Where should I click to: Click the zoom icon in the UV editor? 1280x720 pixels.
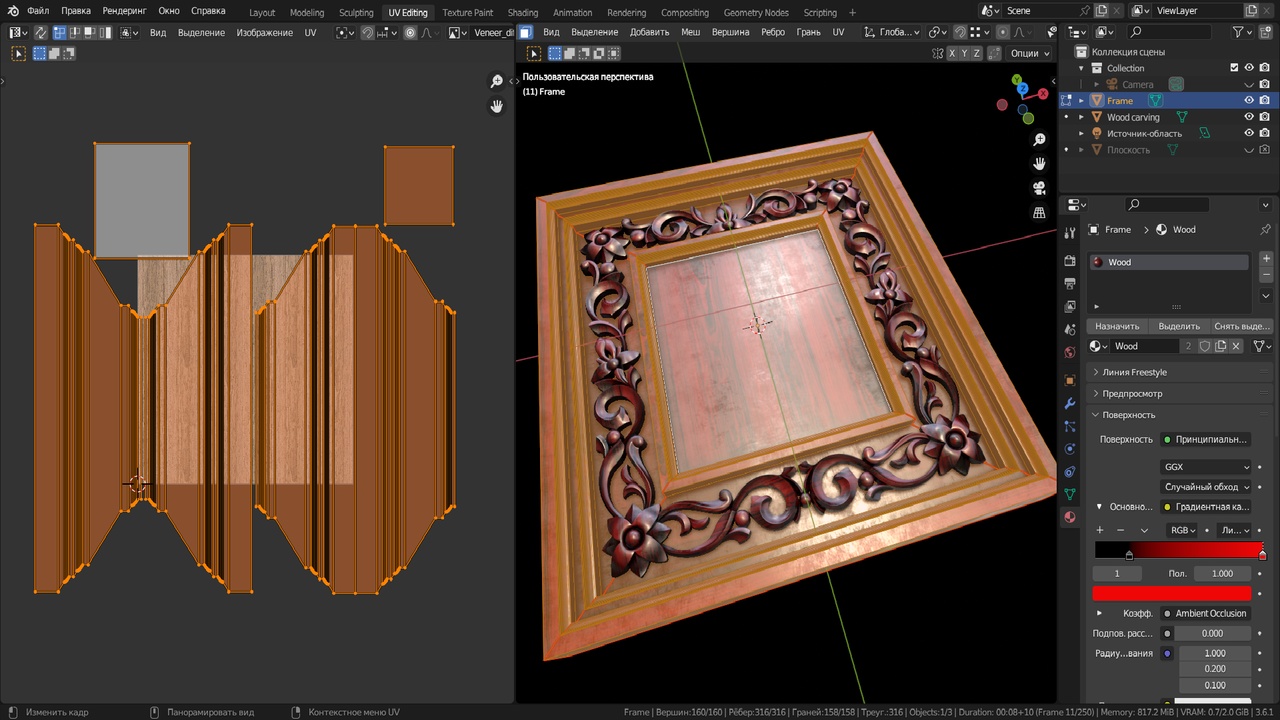pos(497,81)
